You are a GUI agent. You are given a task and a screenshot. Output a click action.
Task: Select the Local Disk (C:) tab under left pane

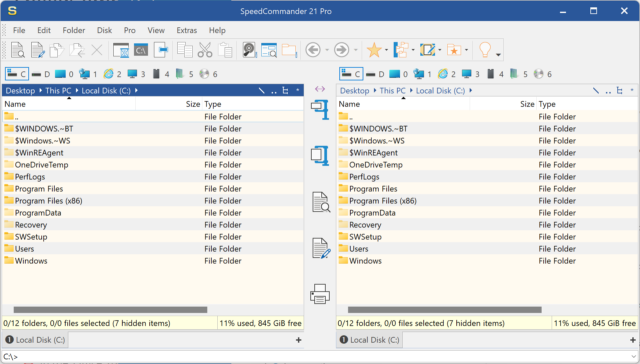point(35,340)
